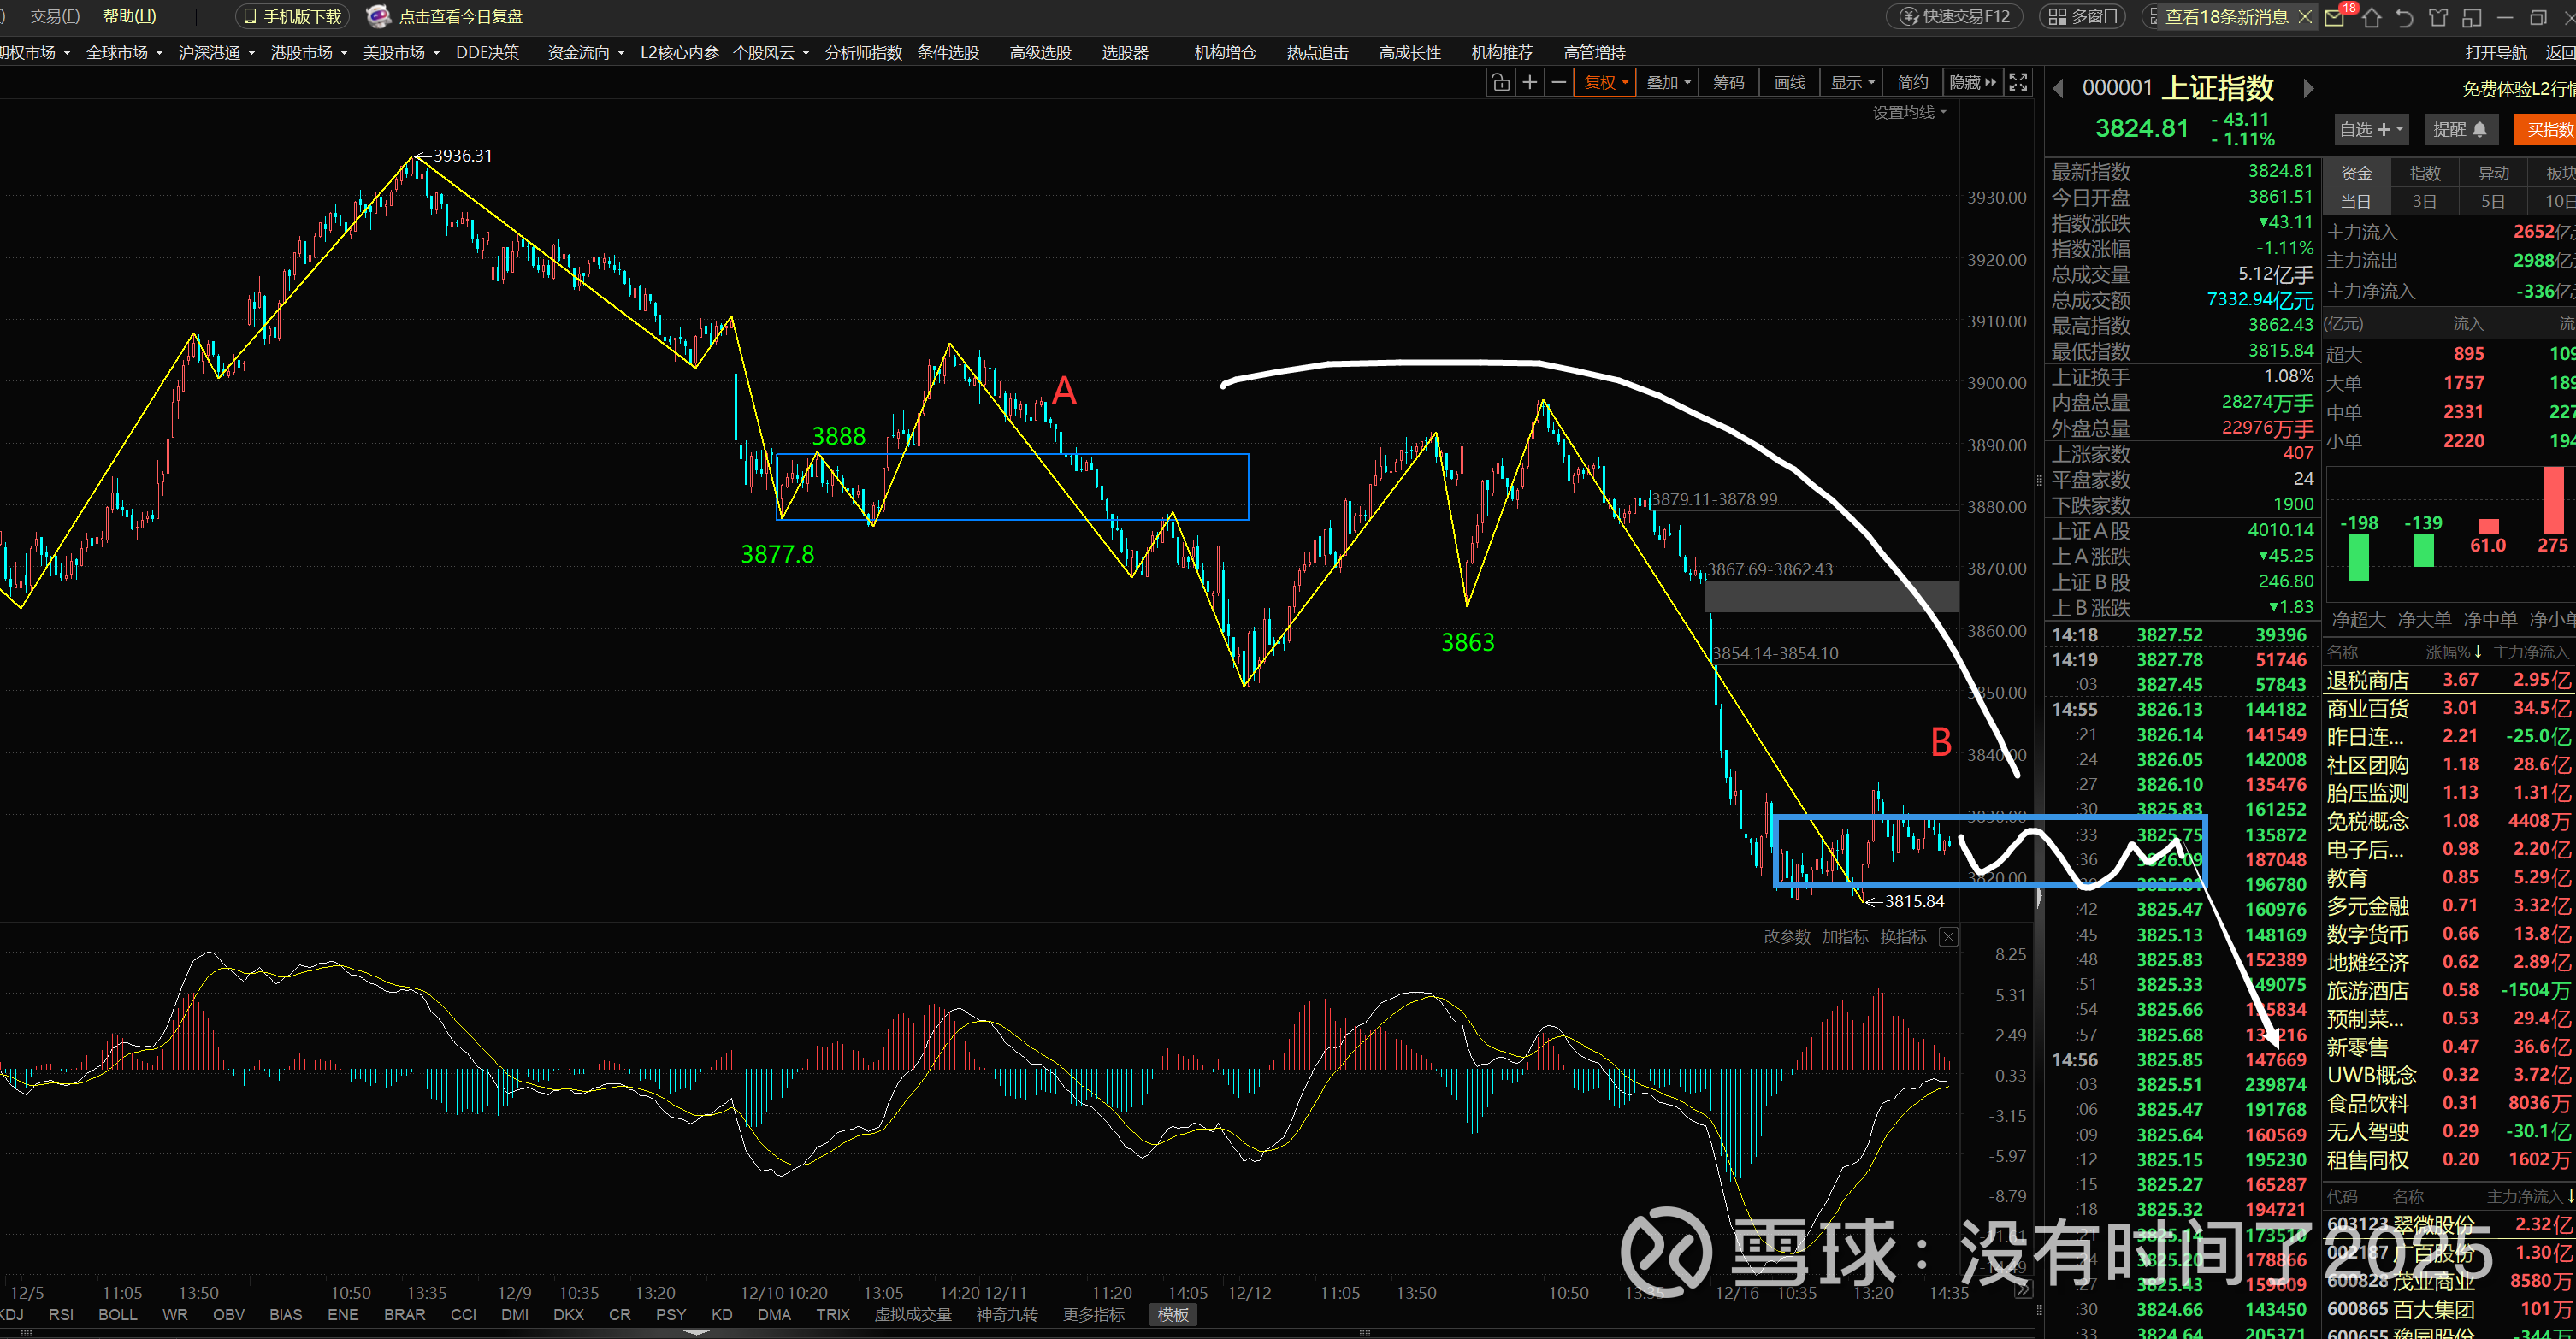Click the chart lock icon
This screenshot has width=2576, height=1339.
1500,83
